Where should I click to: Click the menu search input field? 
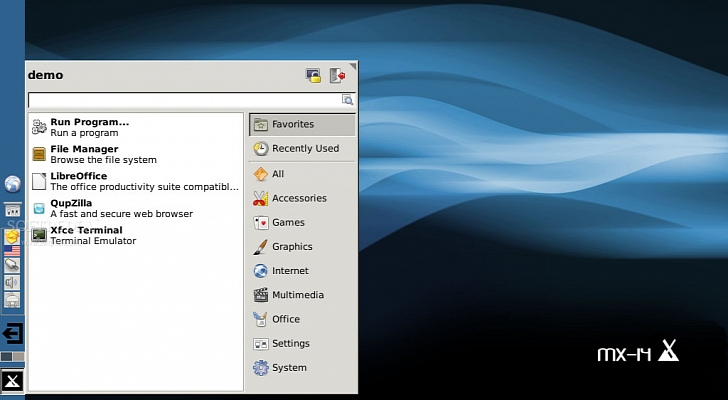click(x=185, y=100)
